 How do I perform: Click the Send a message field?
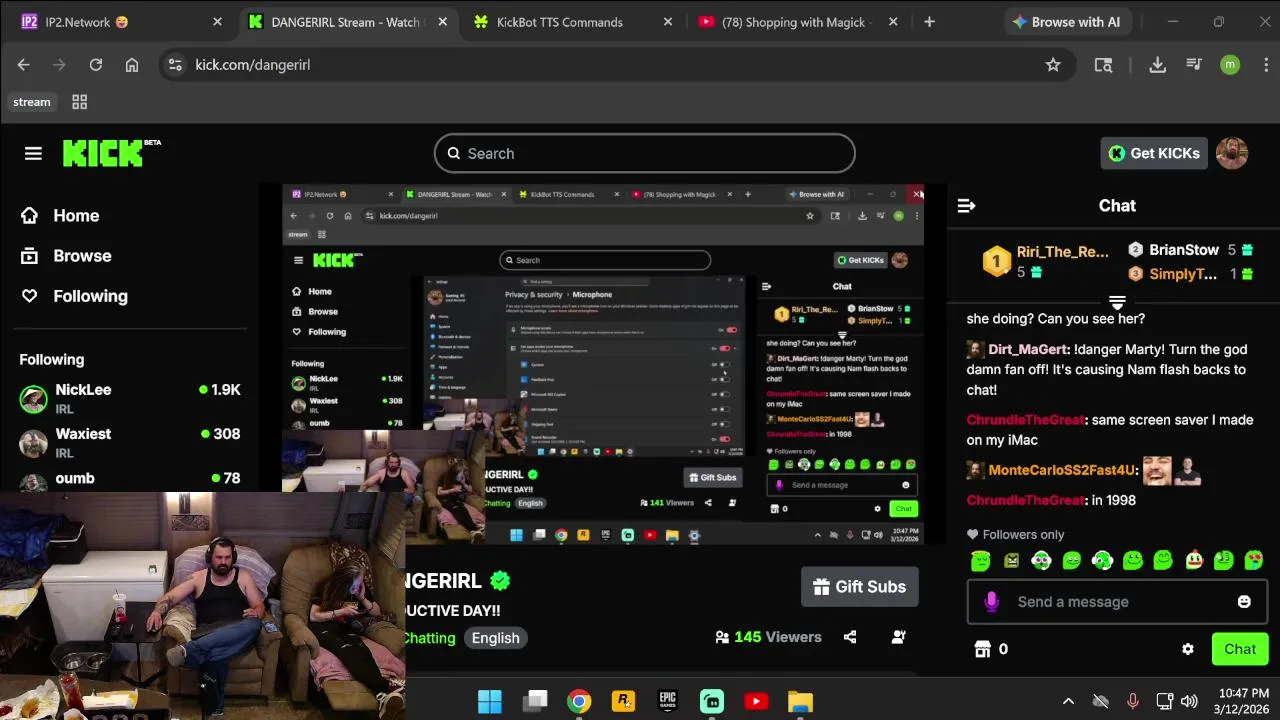1118,602
